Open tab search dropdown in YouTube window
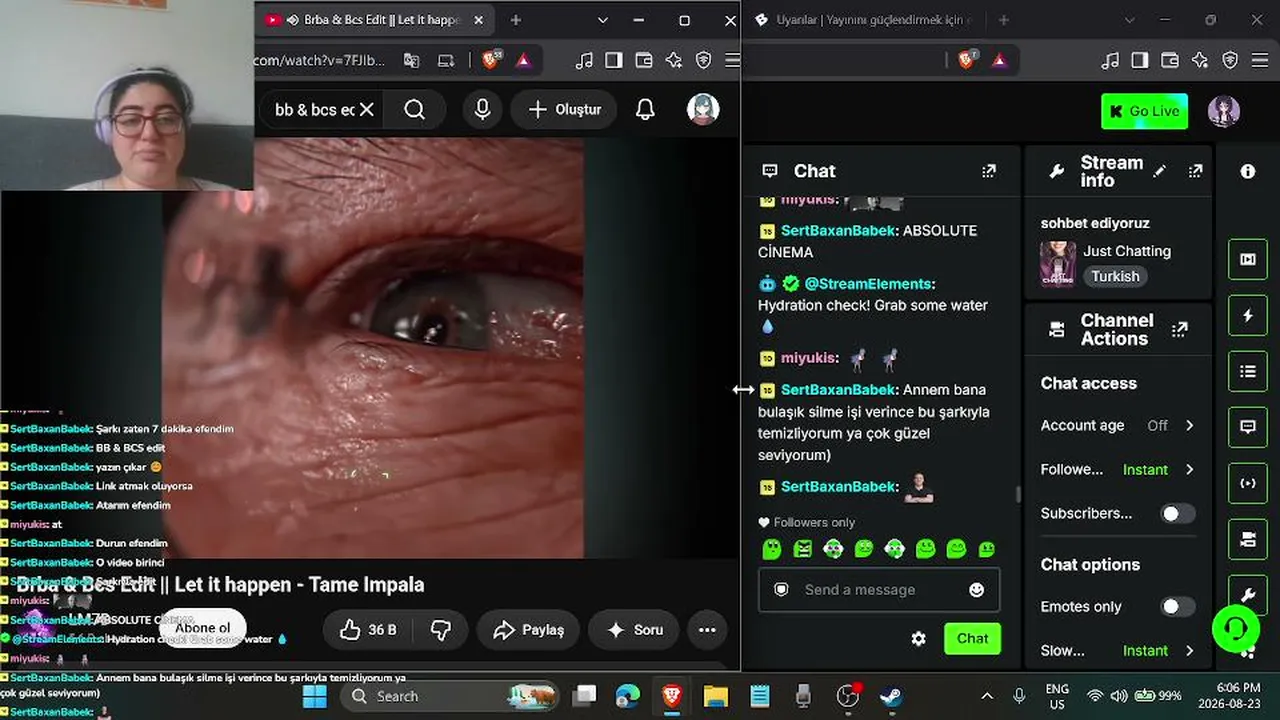The width and height of the screenshot is (1280, 720). pos(602,20)
